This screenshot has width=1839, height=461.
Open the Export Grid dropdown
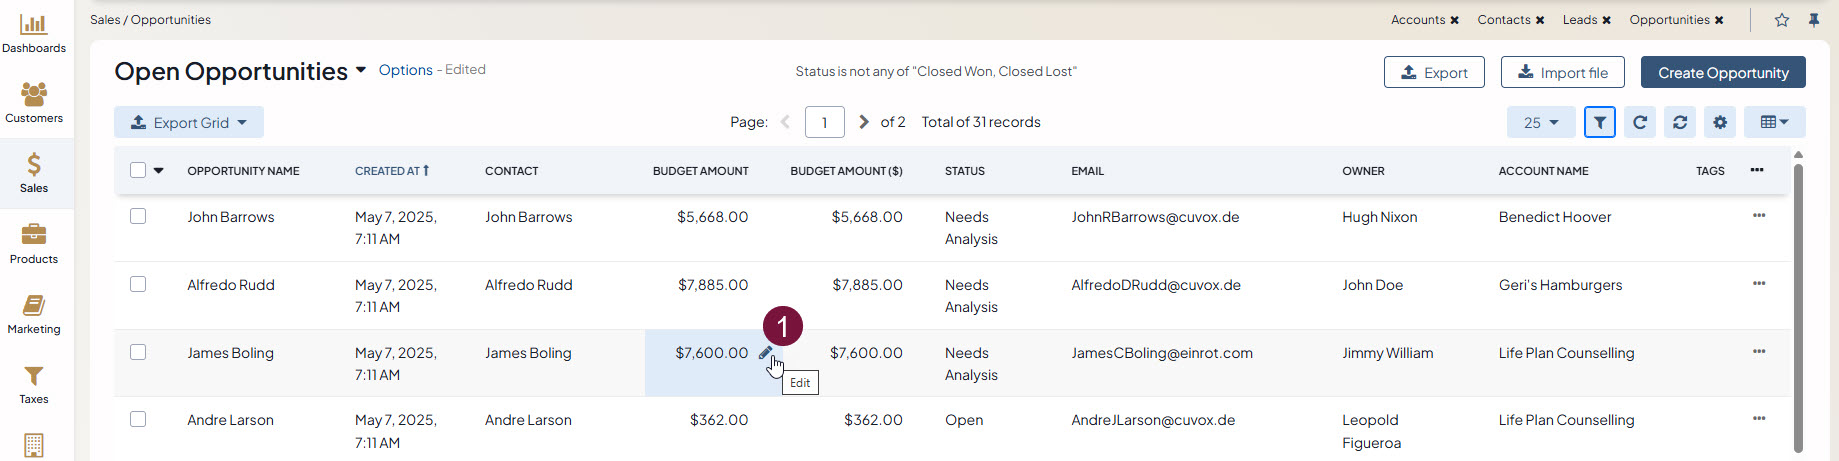pyautogui.click(x=189, y=122)
